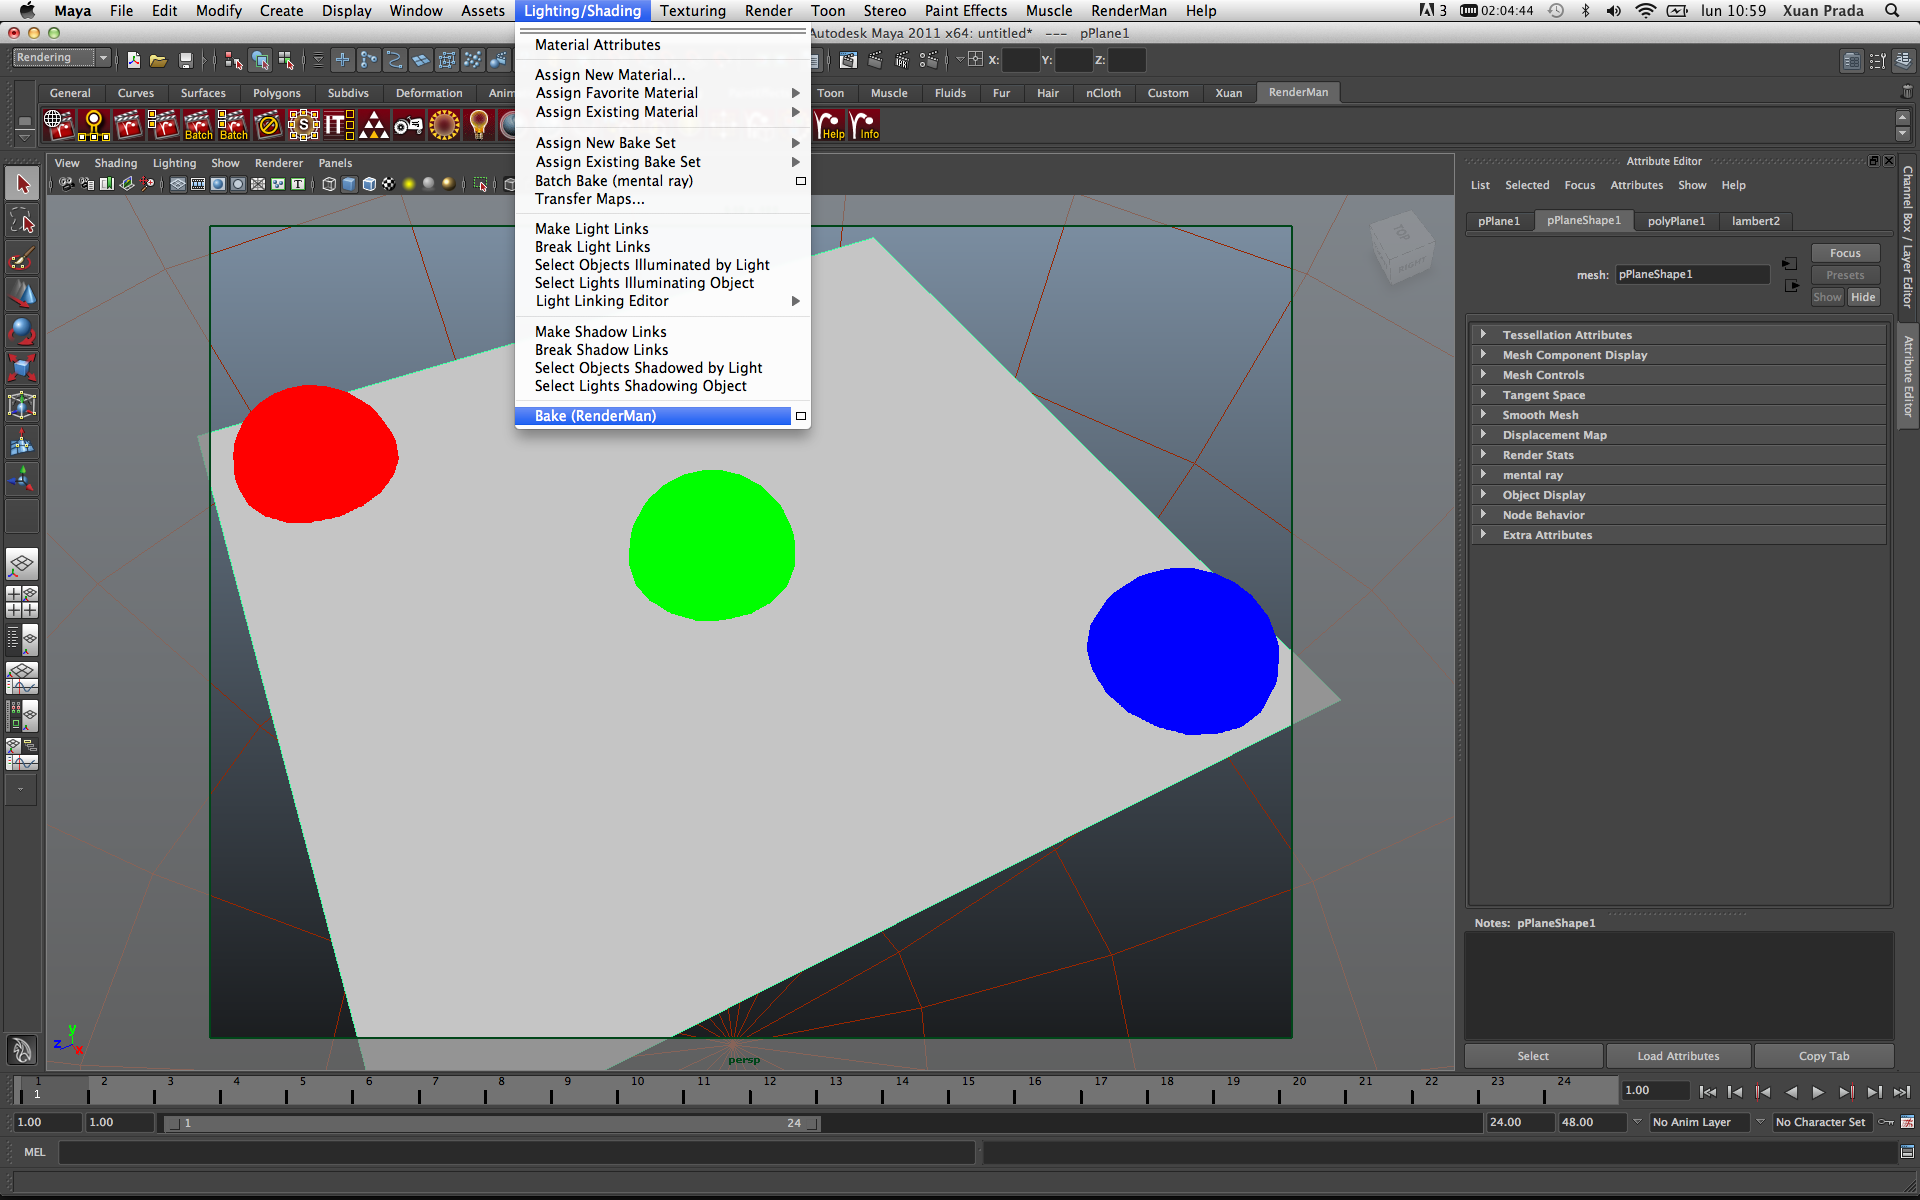Click the Hide button
Viewport: 1920px width, 1200px height.
pos(1863,297)
